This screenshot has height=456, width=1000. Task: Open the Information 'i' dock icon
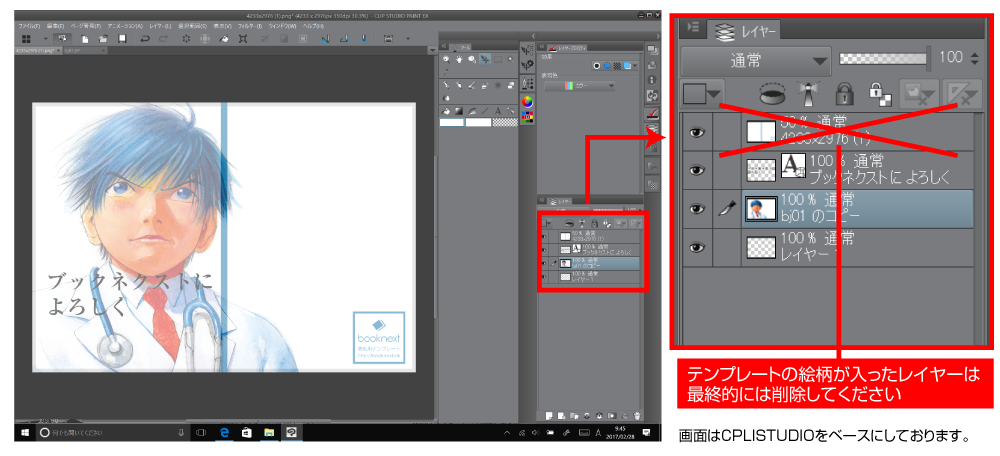tap(652, 80)
